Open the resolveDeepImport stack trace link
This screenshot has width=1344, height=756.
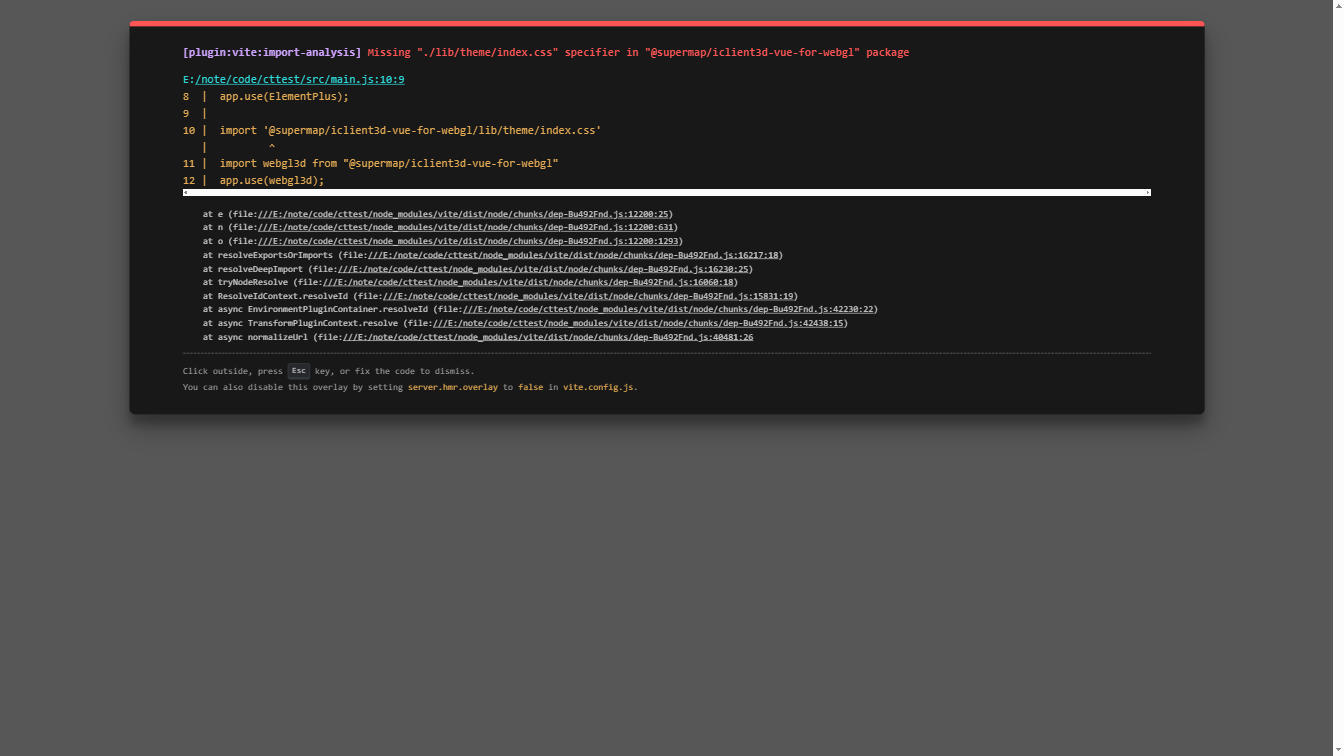click(x=543, y=269)
